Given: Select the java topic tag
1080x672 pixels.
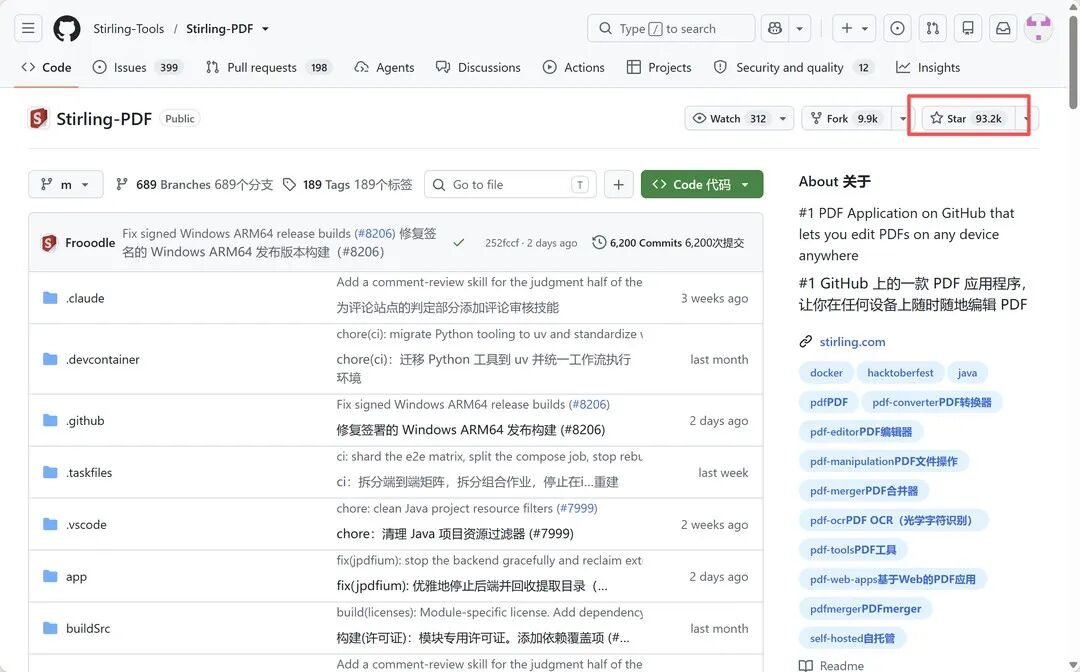Looking at the screenshot, I should [967, 372].
